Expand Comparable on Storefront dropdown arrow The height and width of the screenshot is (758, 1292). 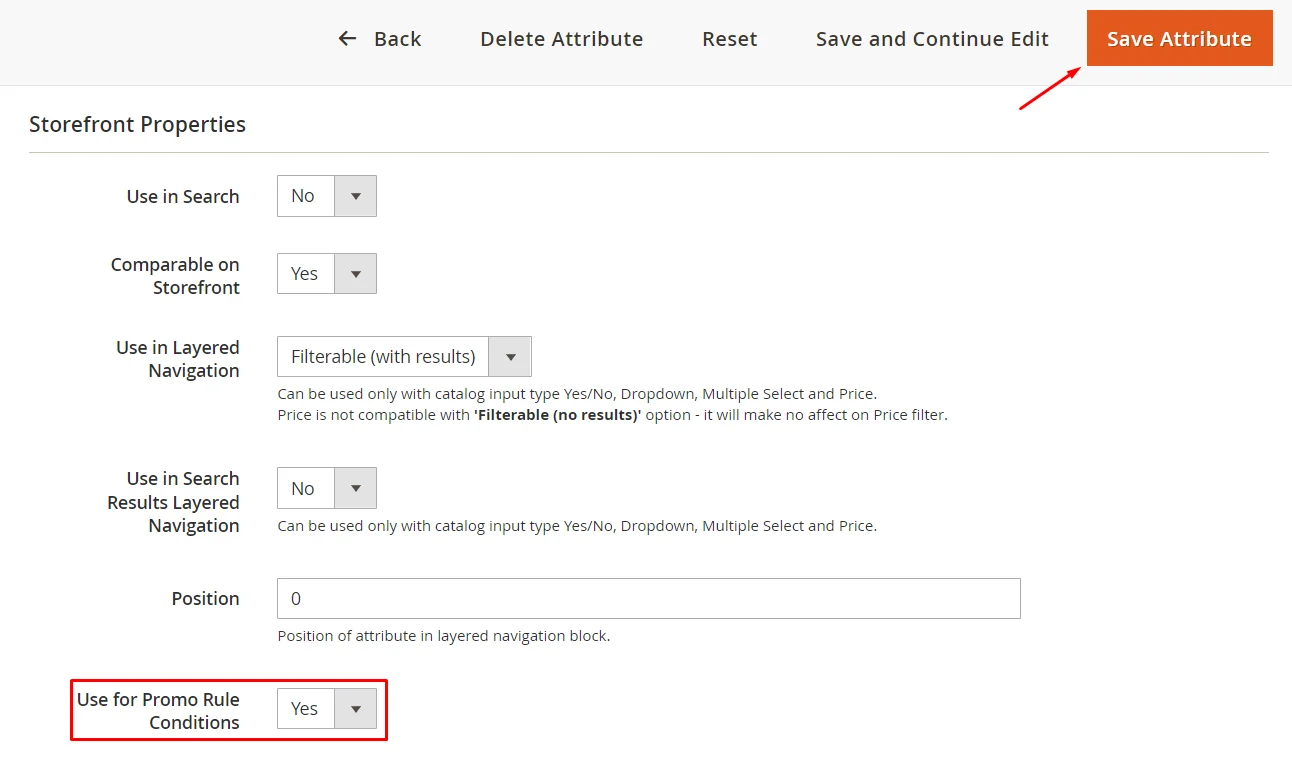[355, 274]
